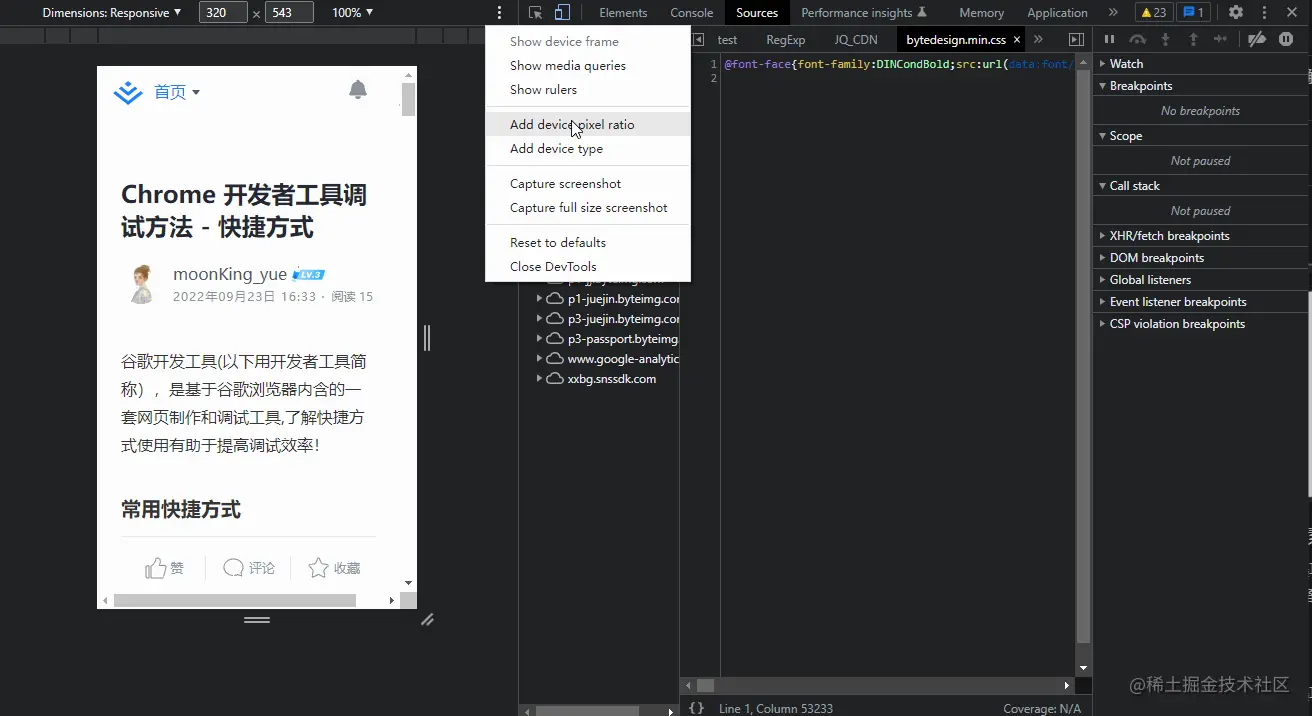Switch to the Memory tab
Viewport: 1312px width, 716px height.
tap(982, 13)
